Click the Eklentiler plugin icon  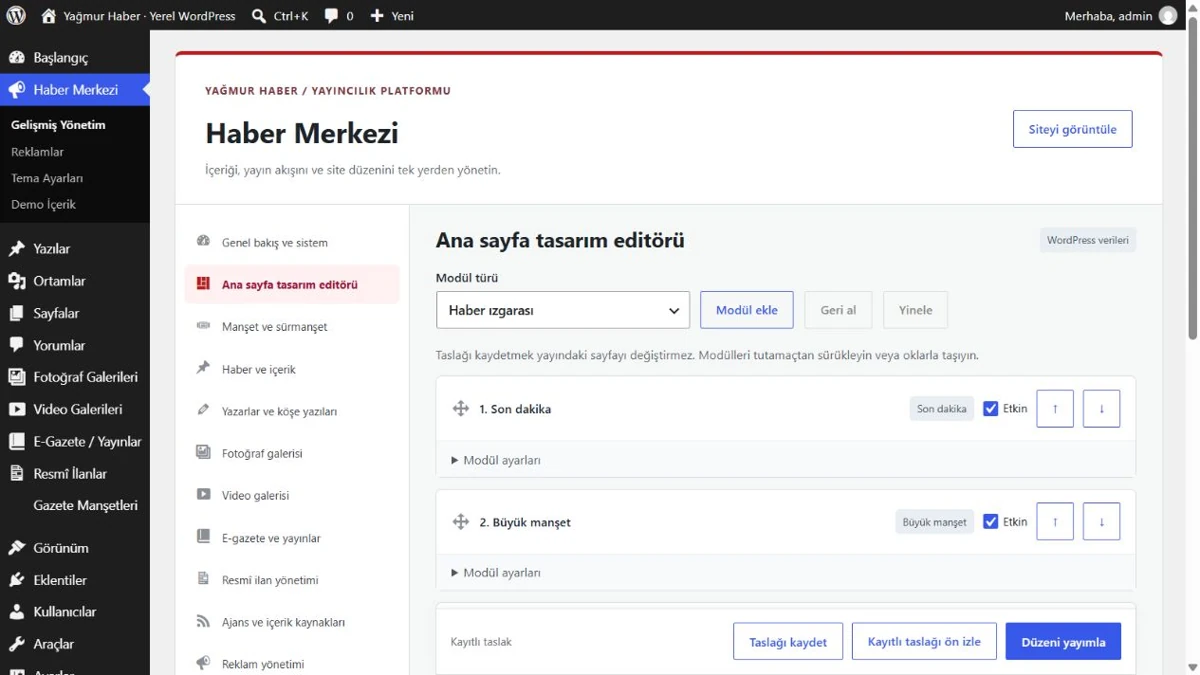click(17, 579)
